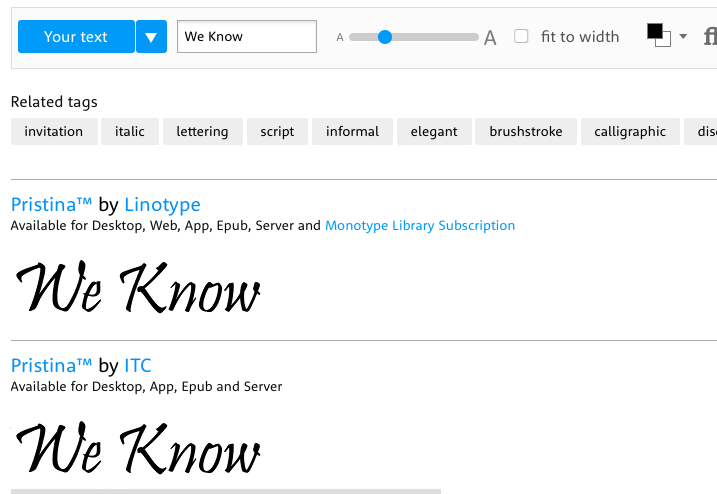Select the calligraphic tag

(x=630, y=132)
